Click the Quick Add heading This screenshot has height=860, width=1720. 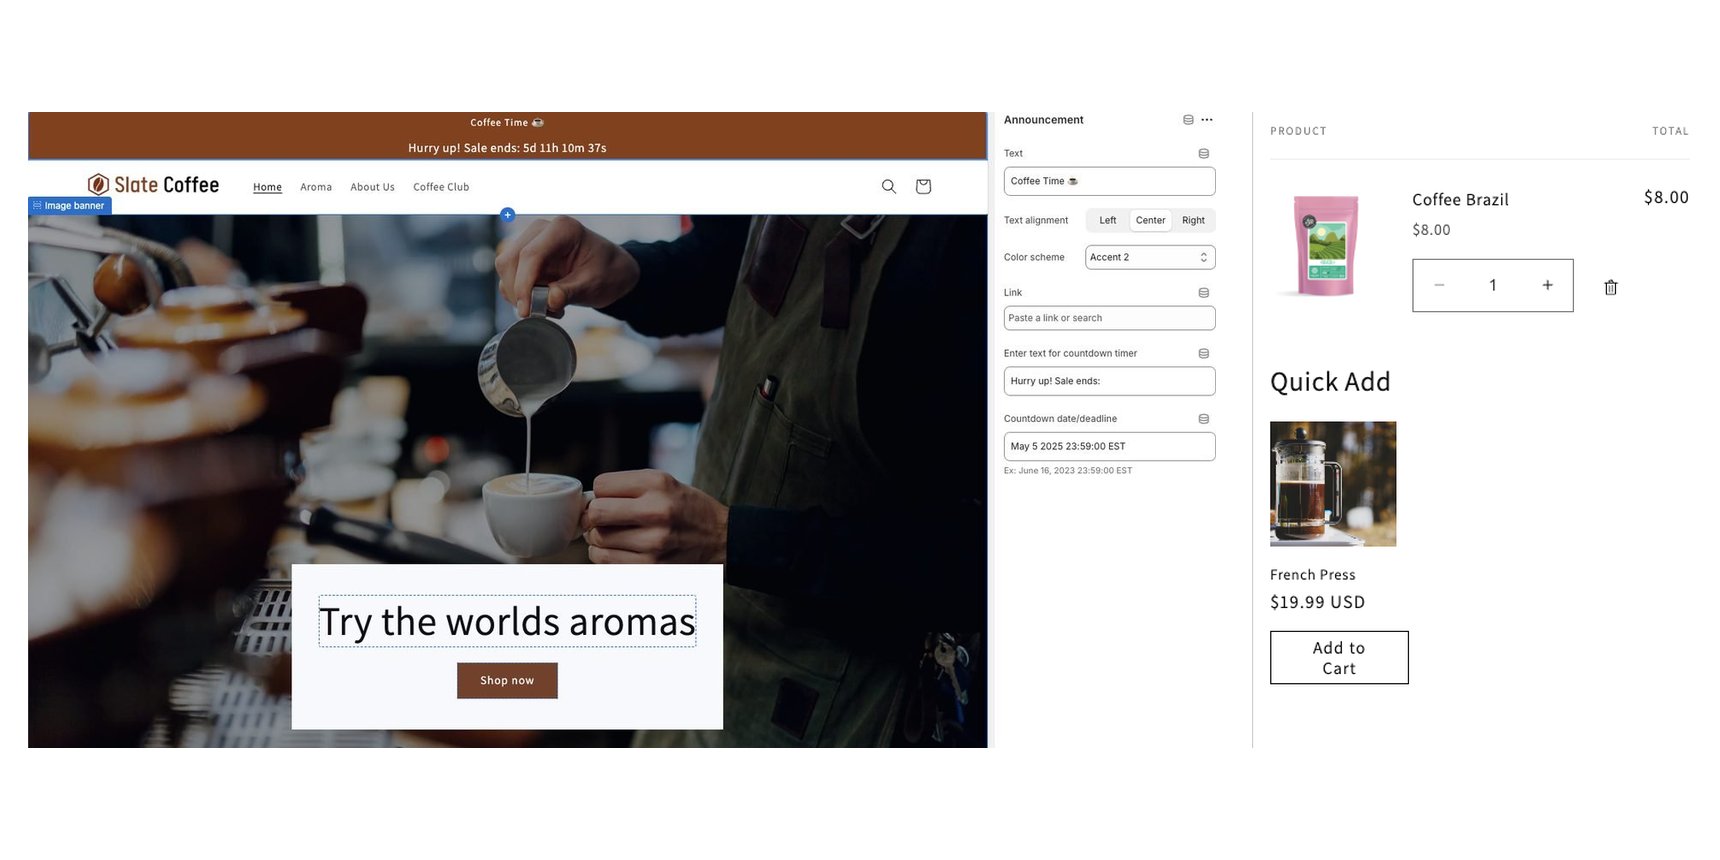[1330, 382]
